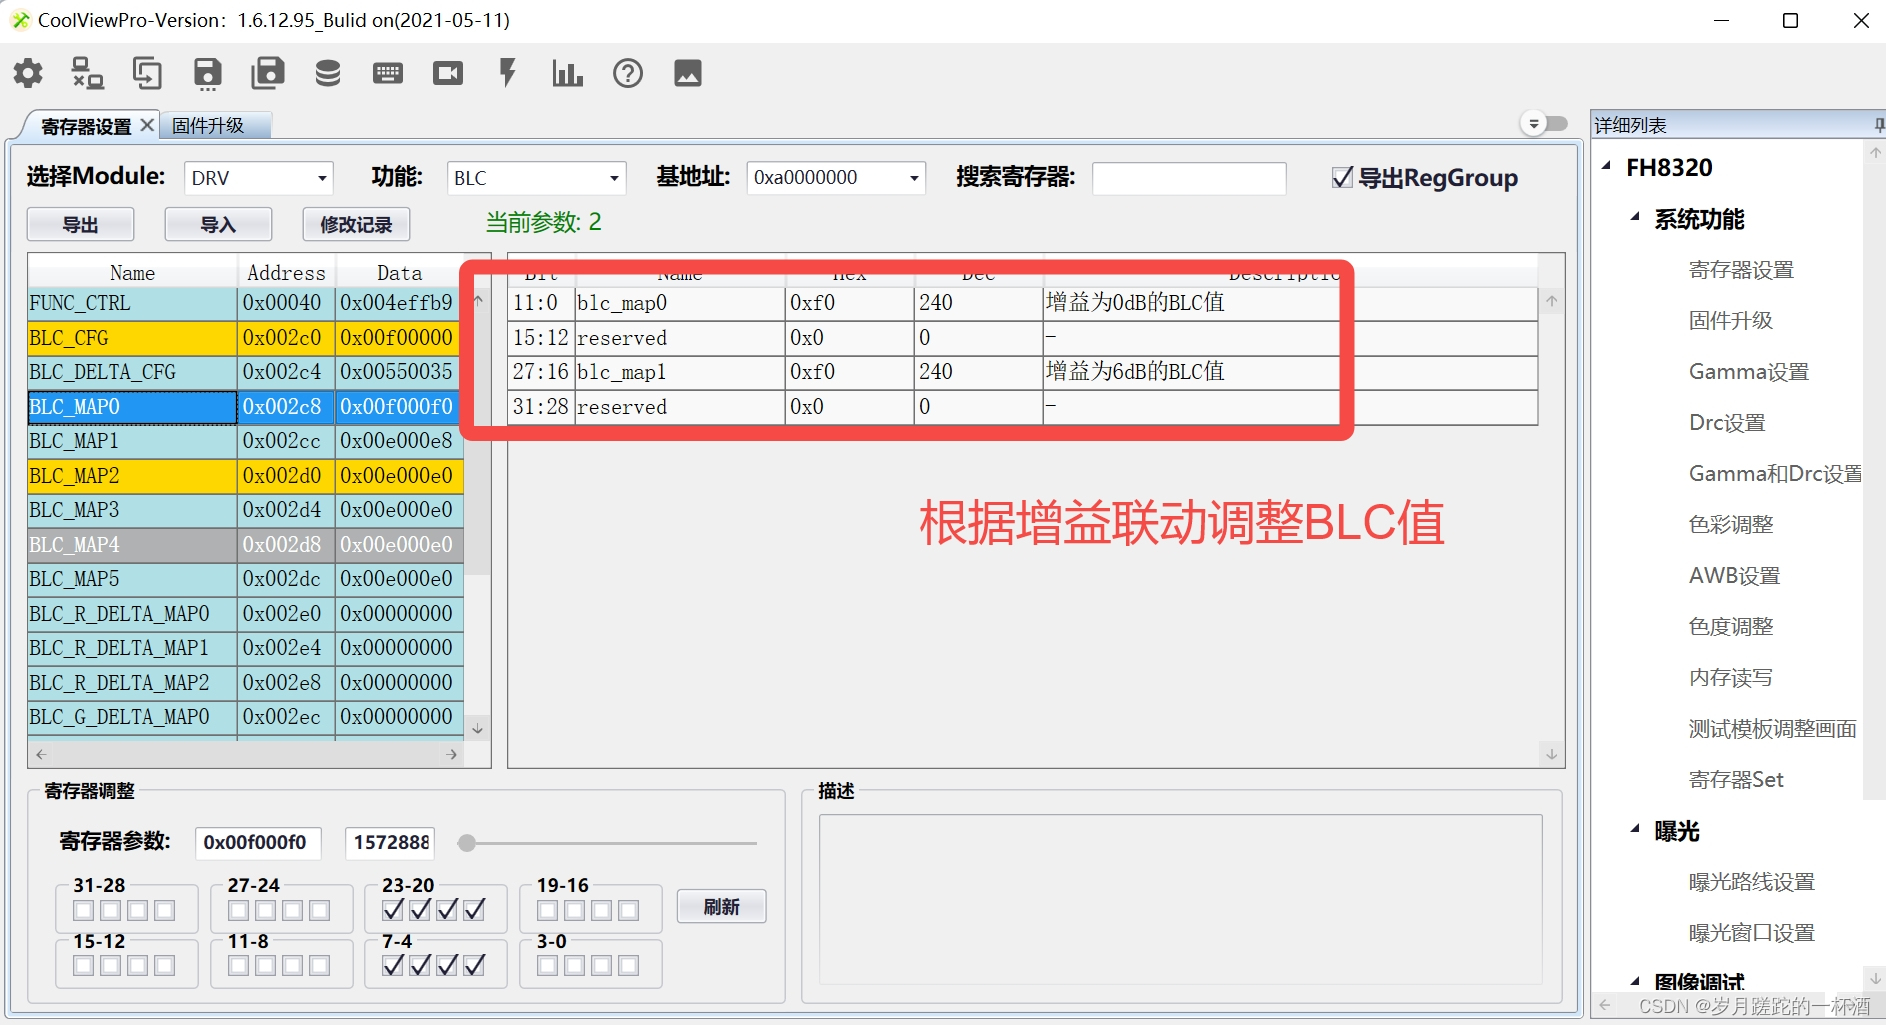Image resolution: width=1886 pixels, height=1025 pixels.
Task: Click the Address column header
Action: tap(286, 273)
